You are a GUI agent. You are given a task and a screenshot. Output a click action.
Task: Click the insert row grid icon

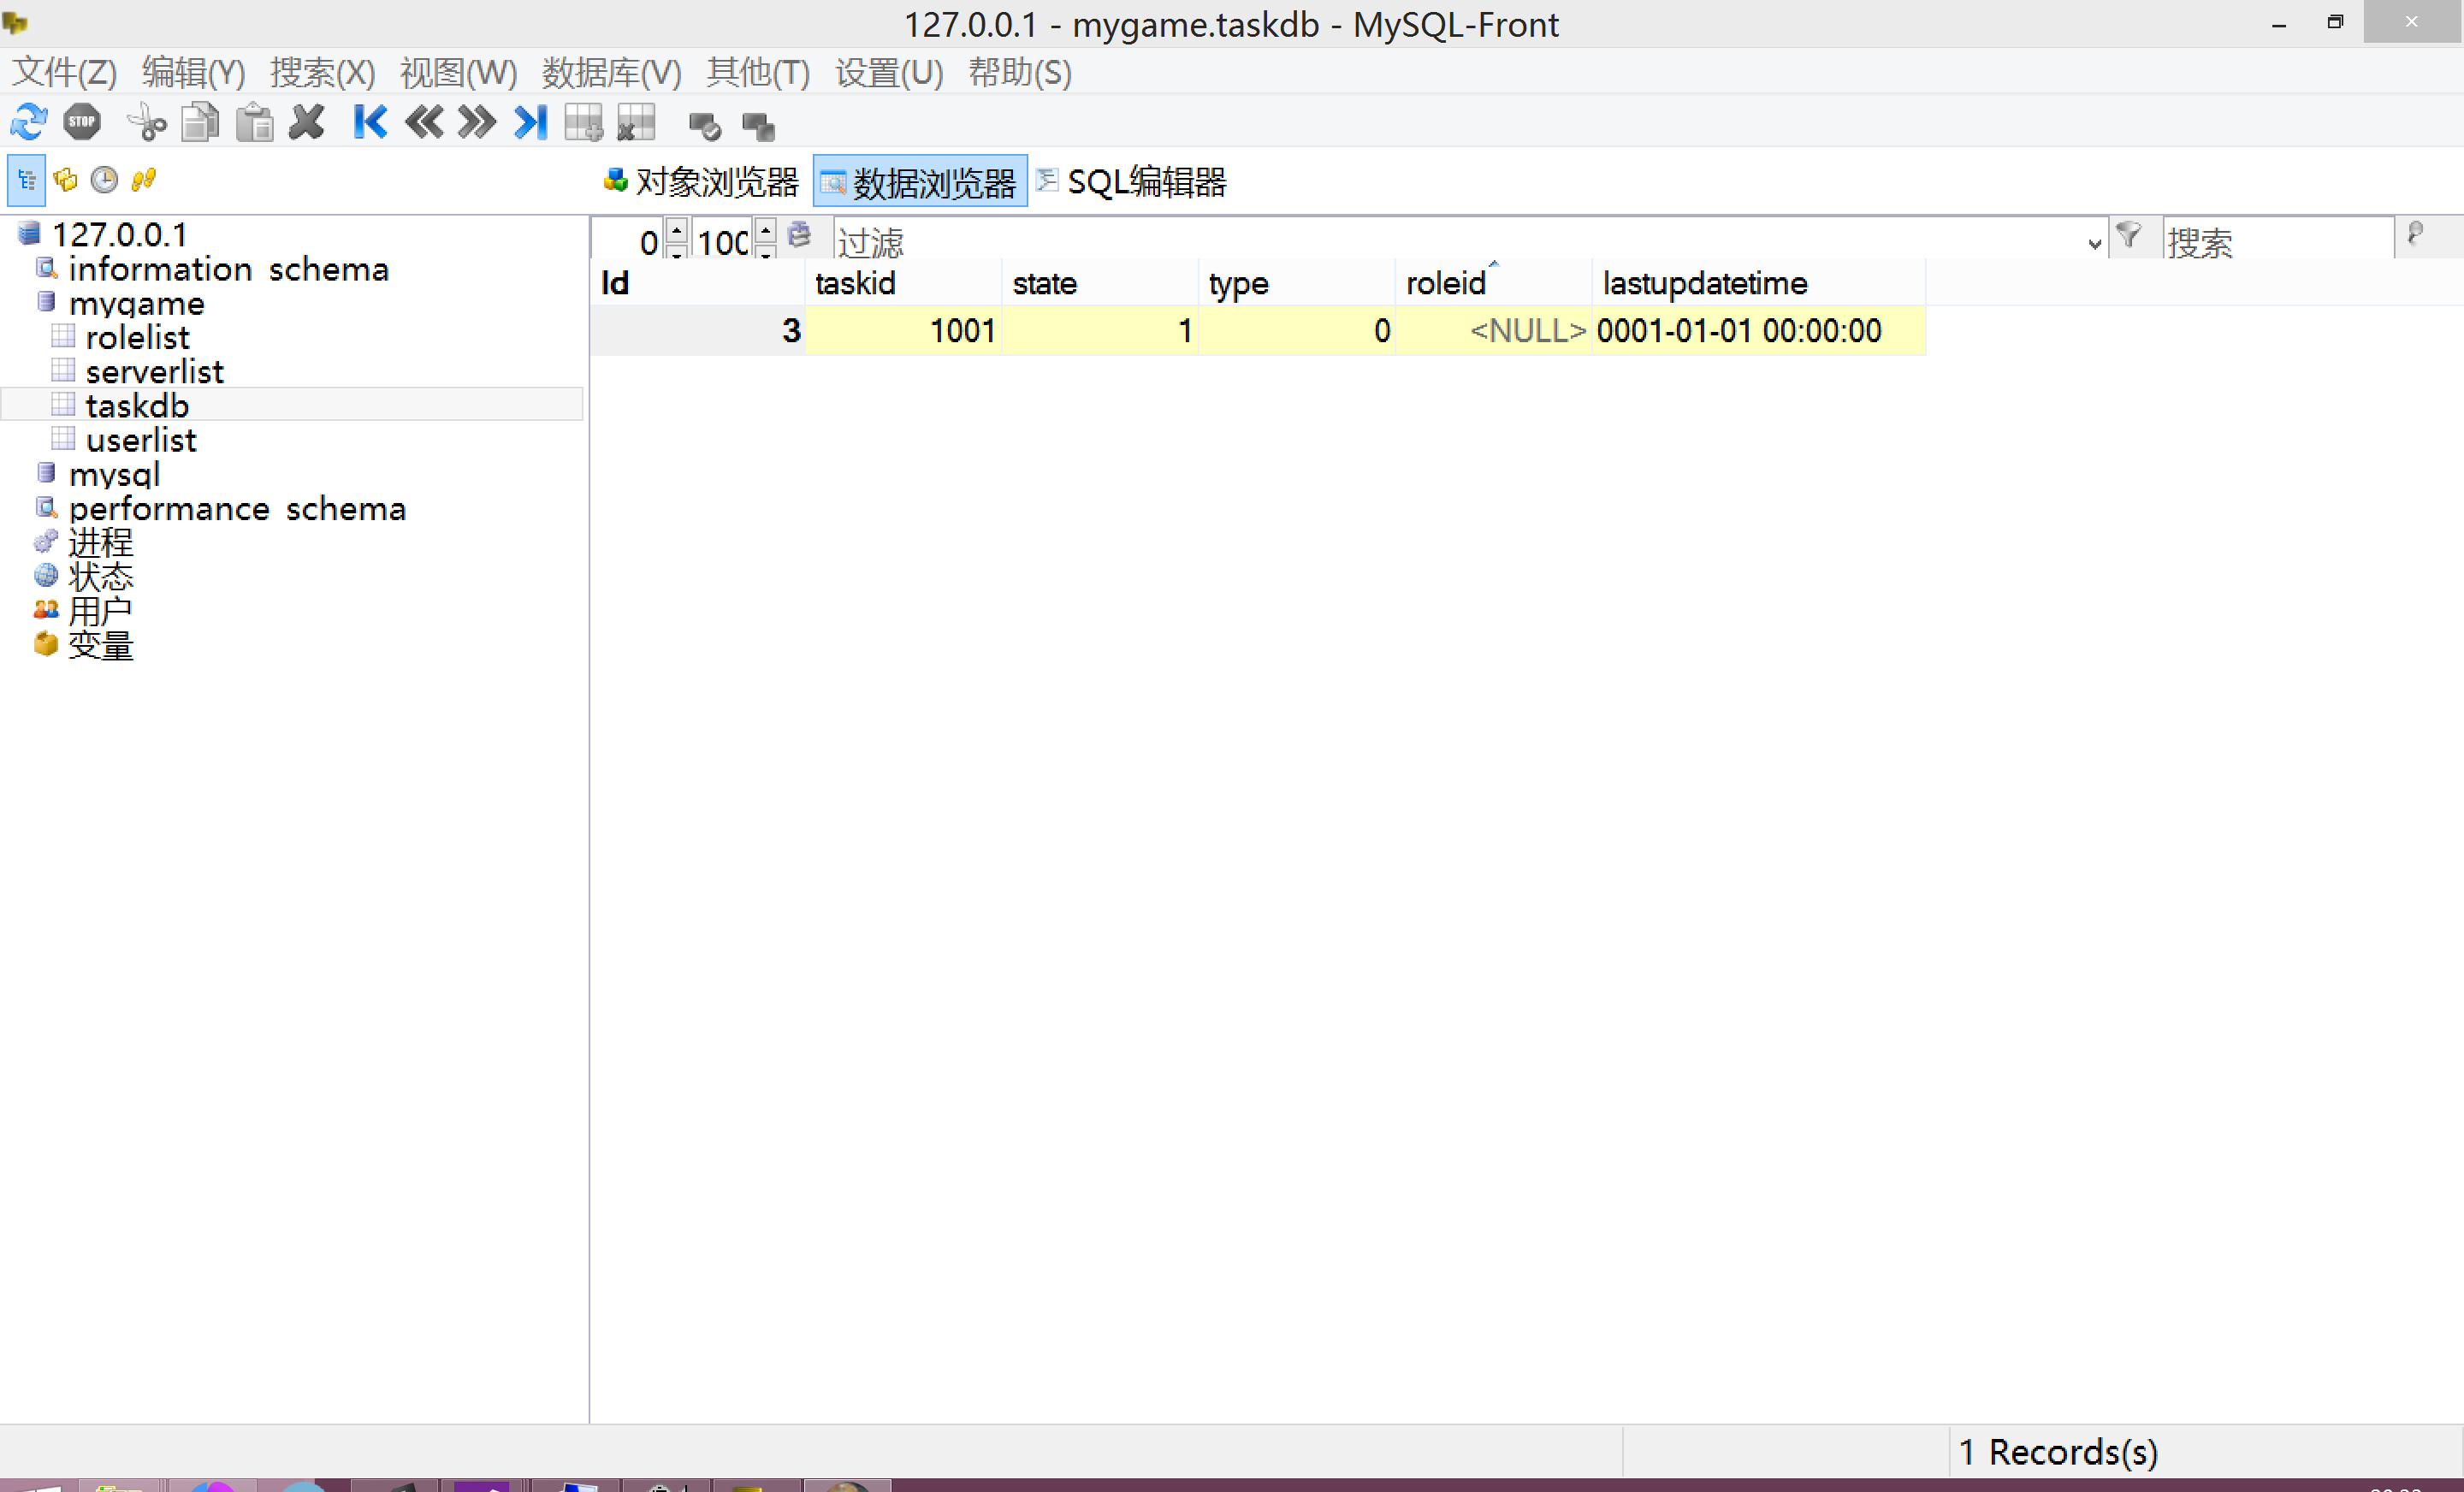click(x=584, y=123)
